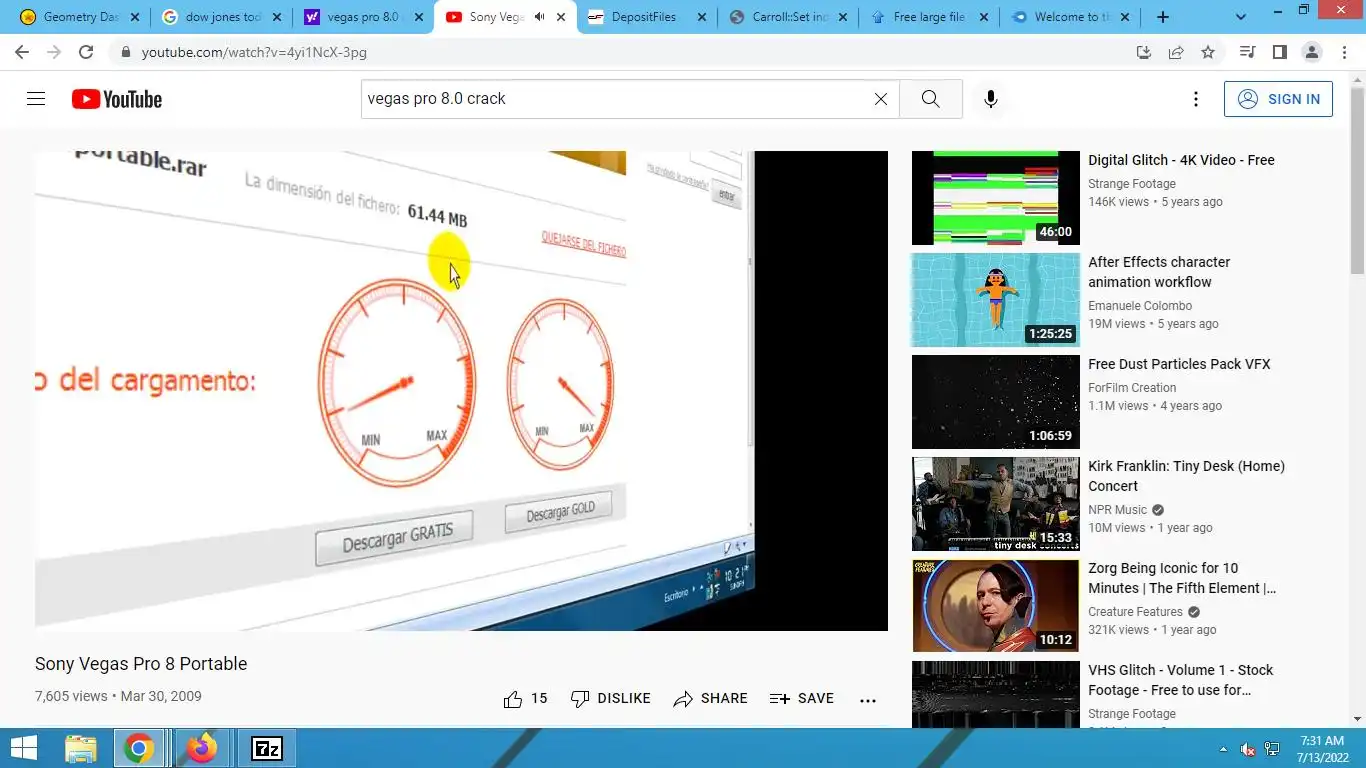Click the SIGN IN button
Screen dimensions: 1366x768
tap(1278, 99)
